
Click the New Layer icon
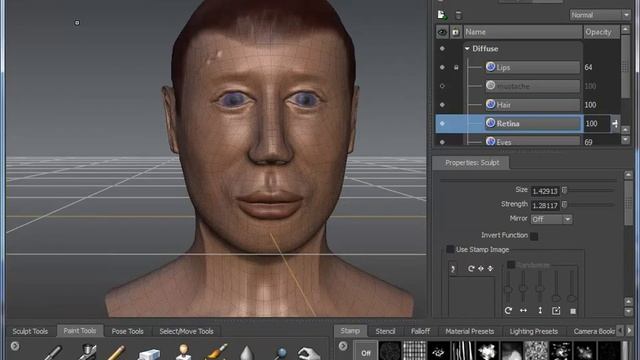pos(442,15)
